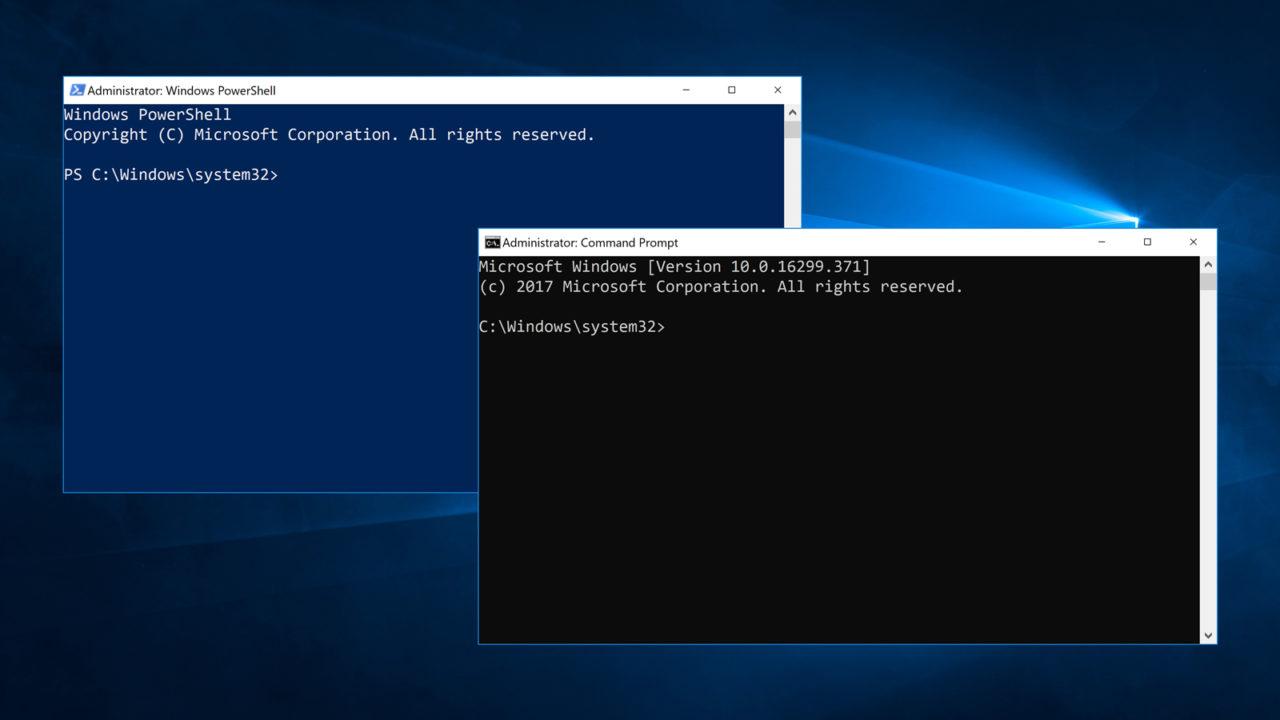Select the Windows PowerShell copyright text line

coord(330,134)
